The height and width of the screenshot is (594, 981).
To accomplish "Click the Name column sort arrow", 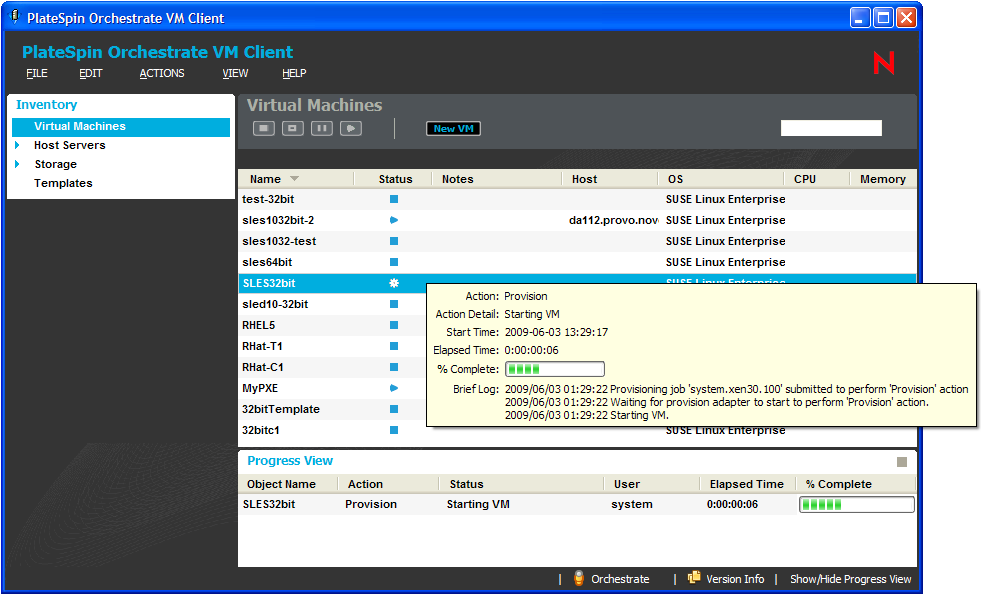I will pos(294,179).
